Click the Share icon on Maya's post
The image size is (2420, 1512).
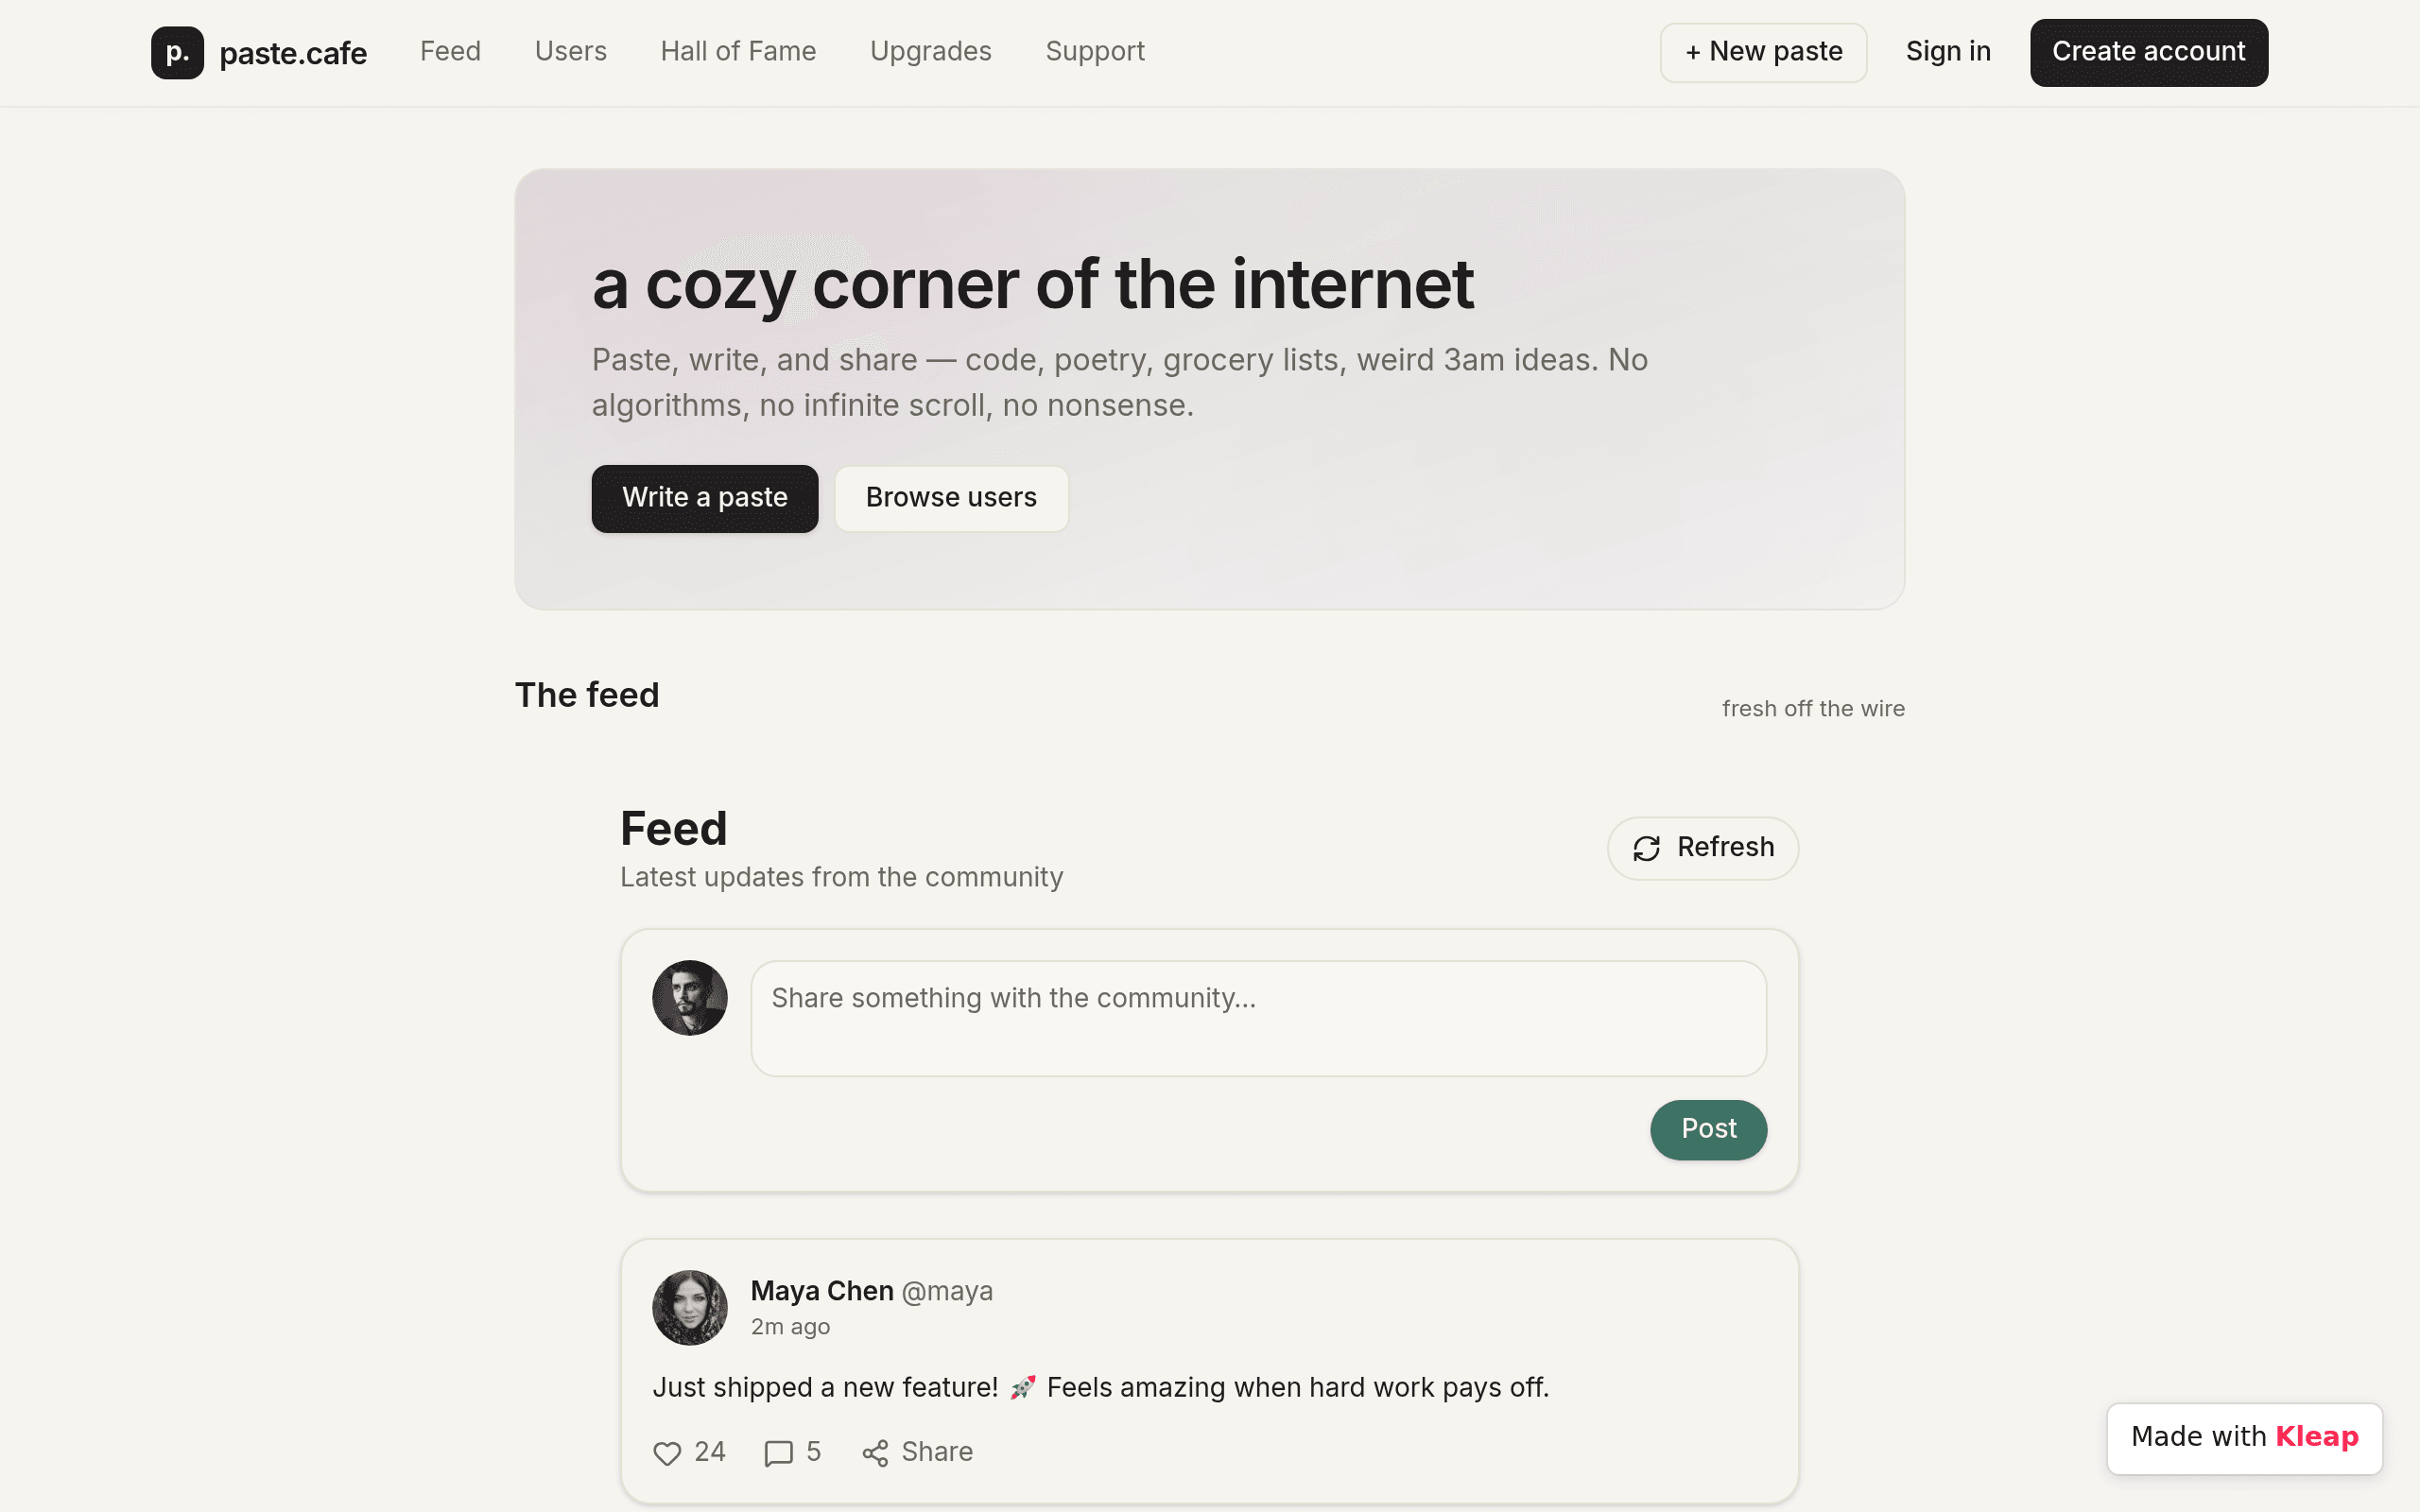click(875, 1453)
